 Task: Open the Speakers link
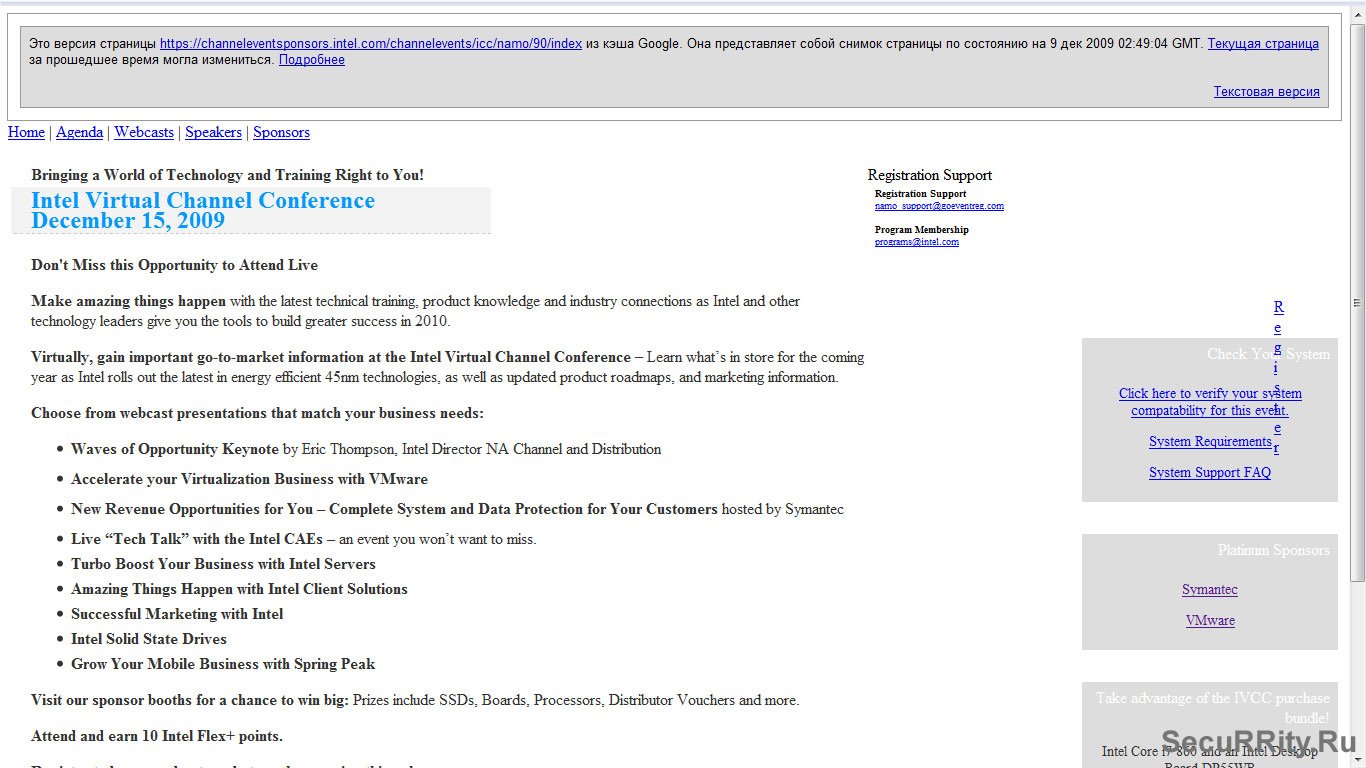tap(213, 132)
